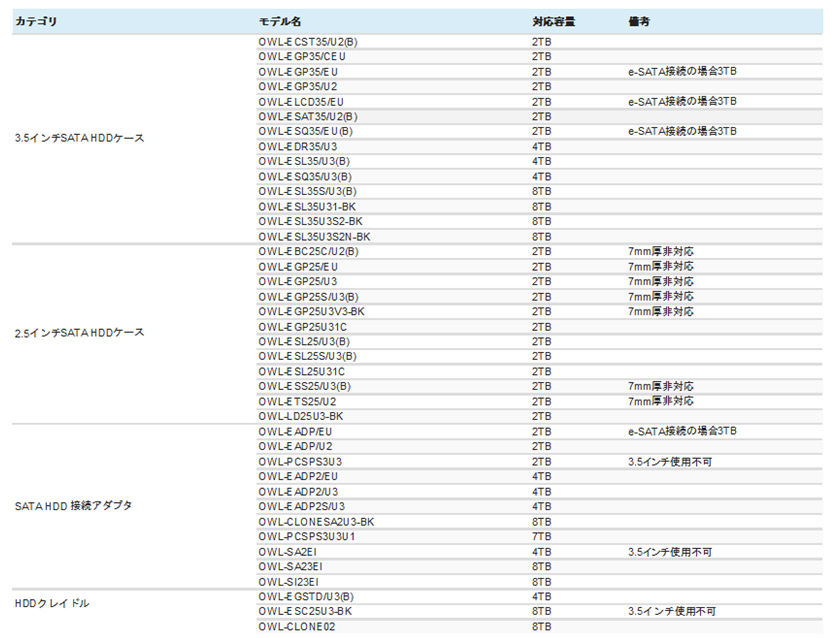The height and width of the screenshot is (638, 840).
Task: Click the 対応容量 column header
Action: [x=553, y=21]
